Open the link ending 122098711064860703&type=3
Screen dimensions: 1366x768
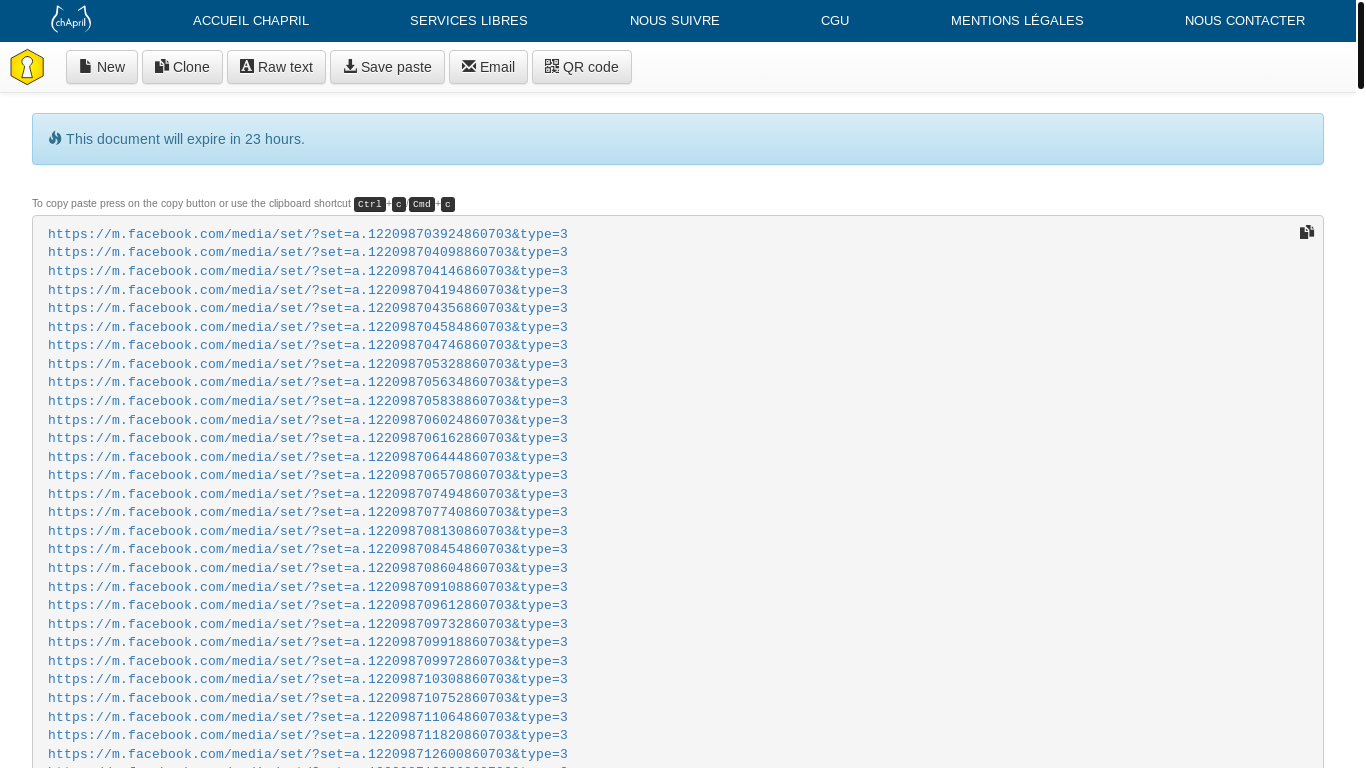click(308, 717)
